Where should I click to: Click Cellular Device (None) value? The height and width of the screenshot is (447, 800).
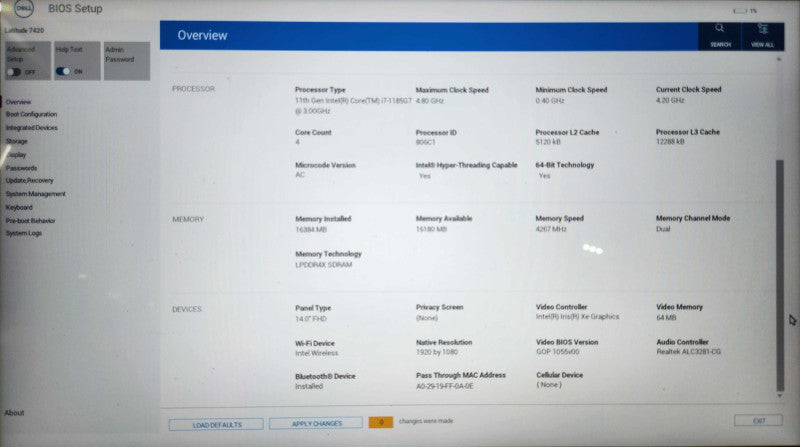548,385
